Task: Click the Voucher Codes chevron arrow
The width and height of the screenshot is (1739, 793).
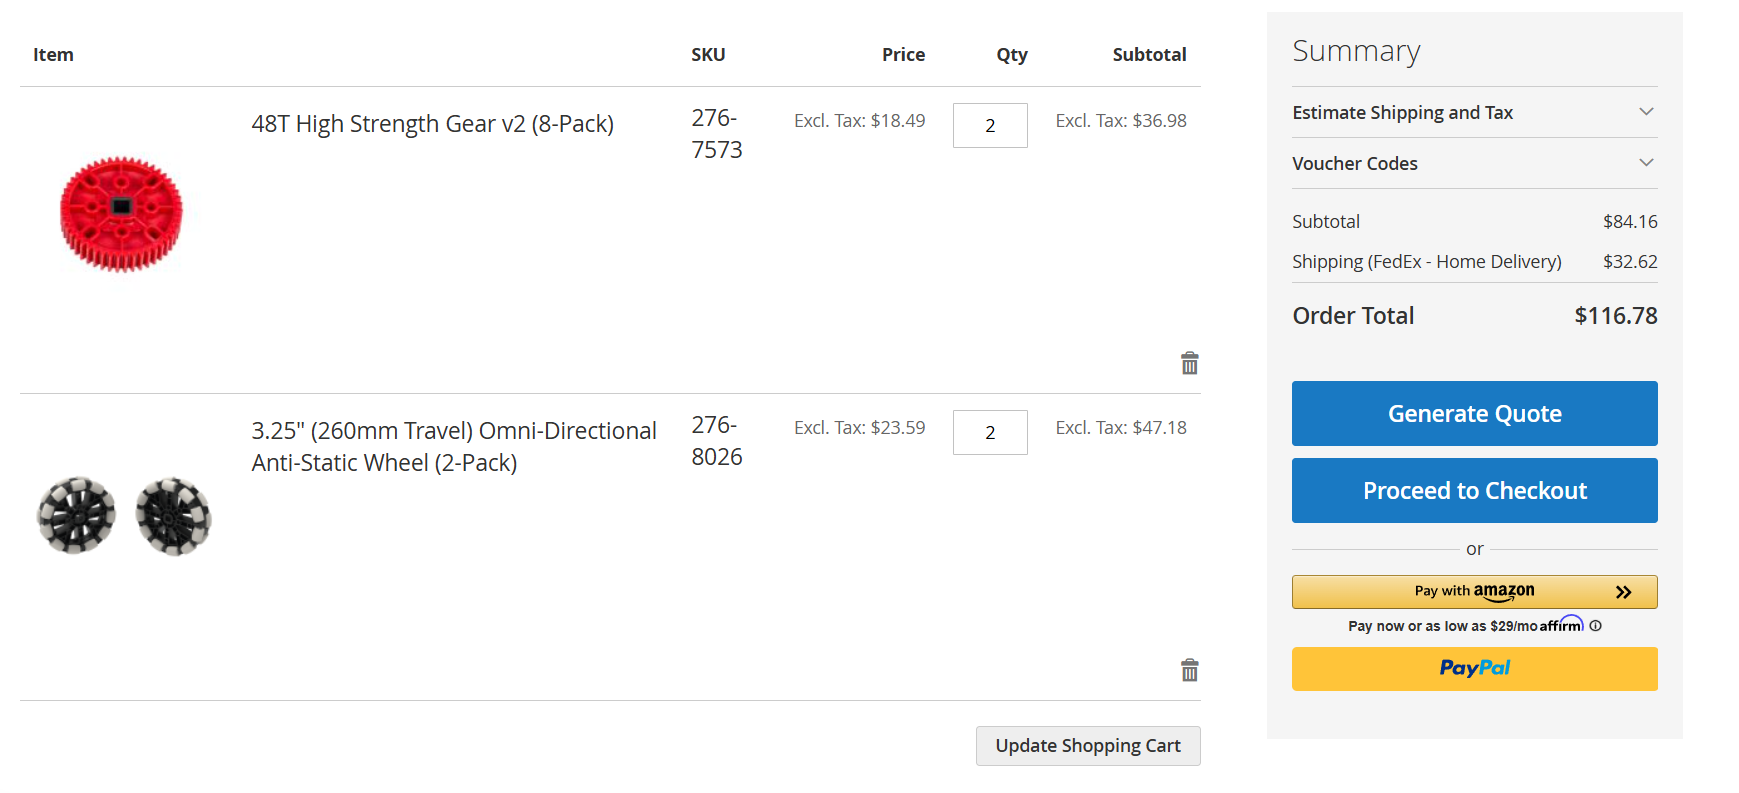Action: [1646, 163]
